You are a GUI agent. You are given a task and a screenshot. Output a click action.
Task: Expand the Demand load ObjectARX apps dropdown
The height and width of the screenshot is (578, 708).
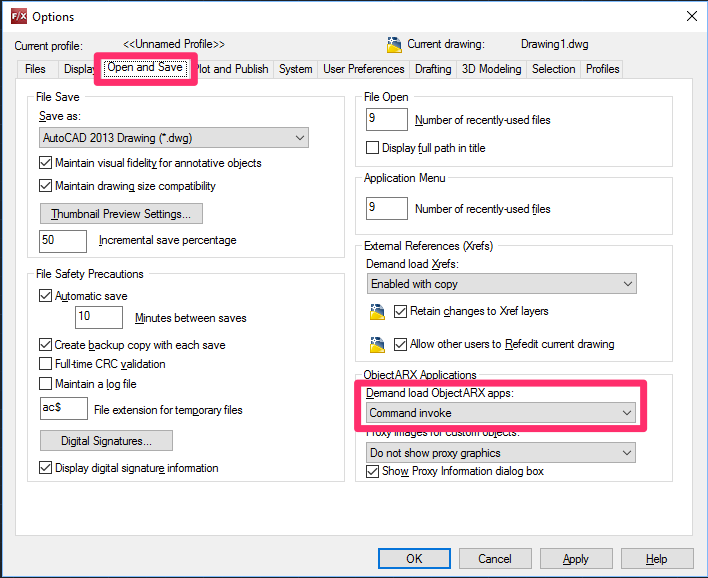point(500,413)
